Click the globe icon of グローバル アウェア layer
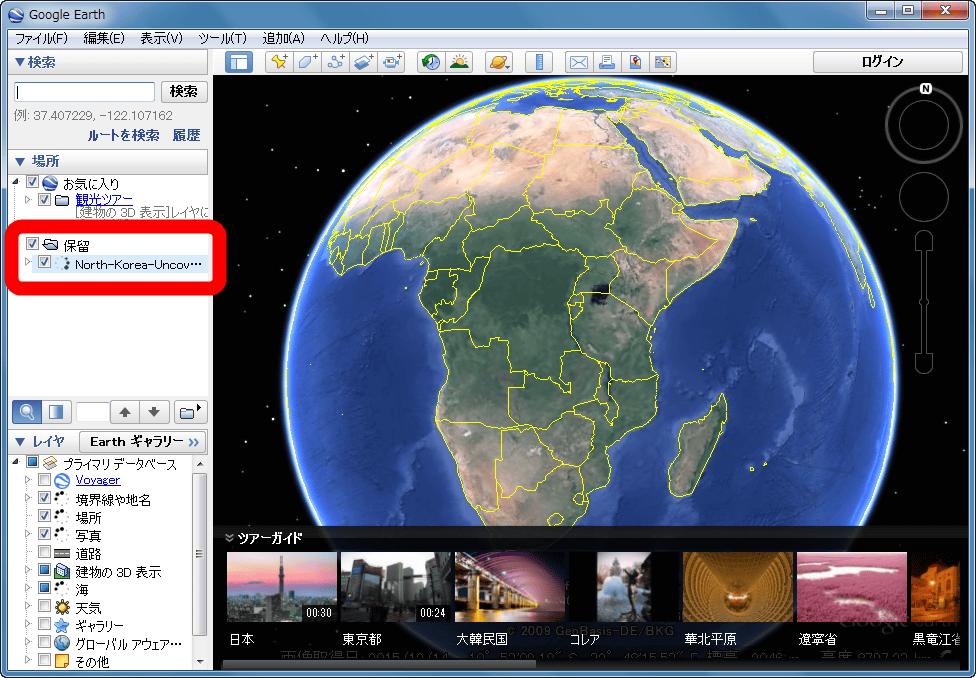The width and height of the screenshot is (976, 678). pyautogui.click(x=62, y=643)
